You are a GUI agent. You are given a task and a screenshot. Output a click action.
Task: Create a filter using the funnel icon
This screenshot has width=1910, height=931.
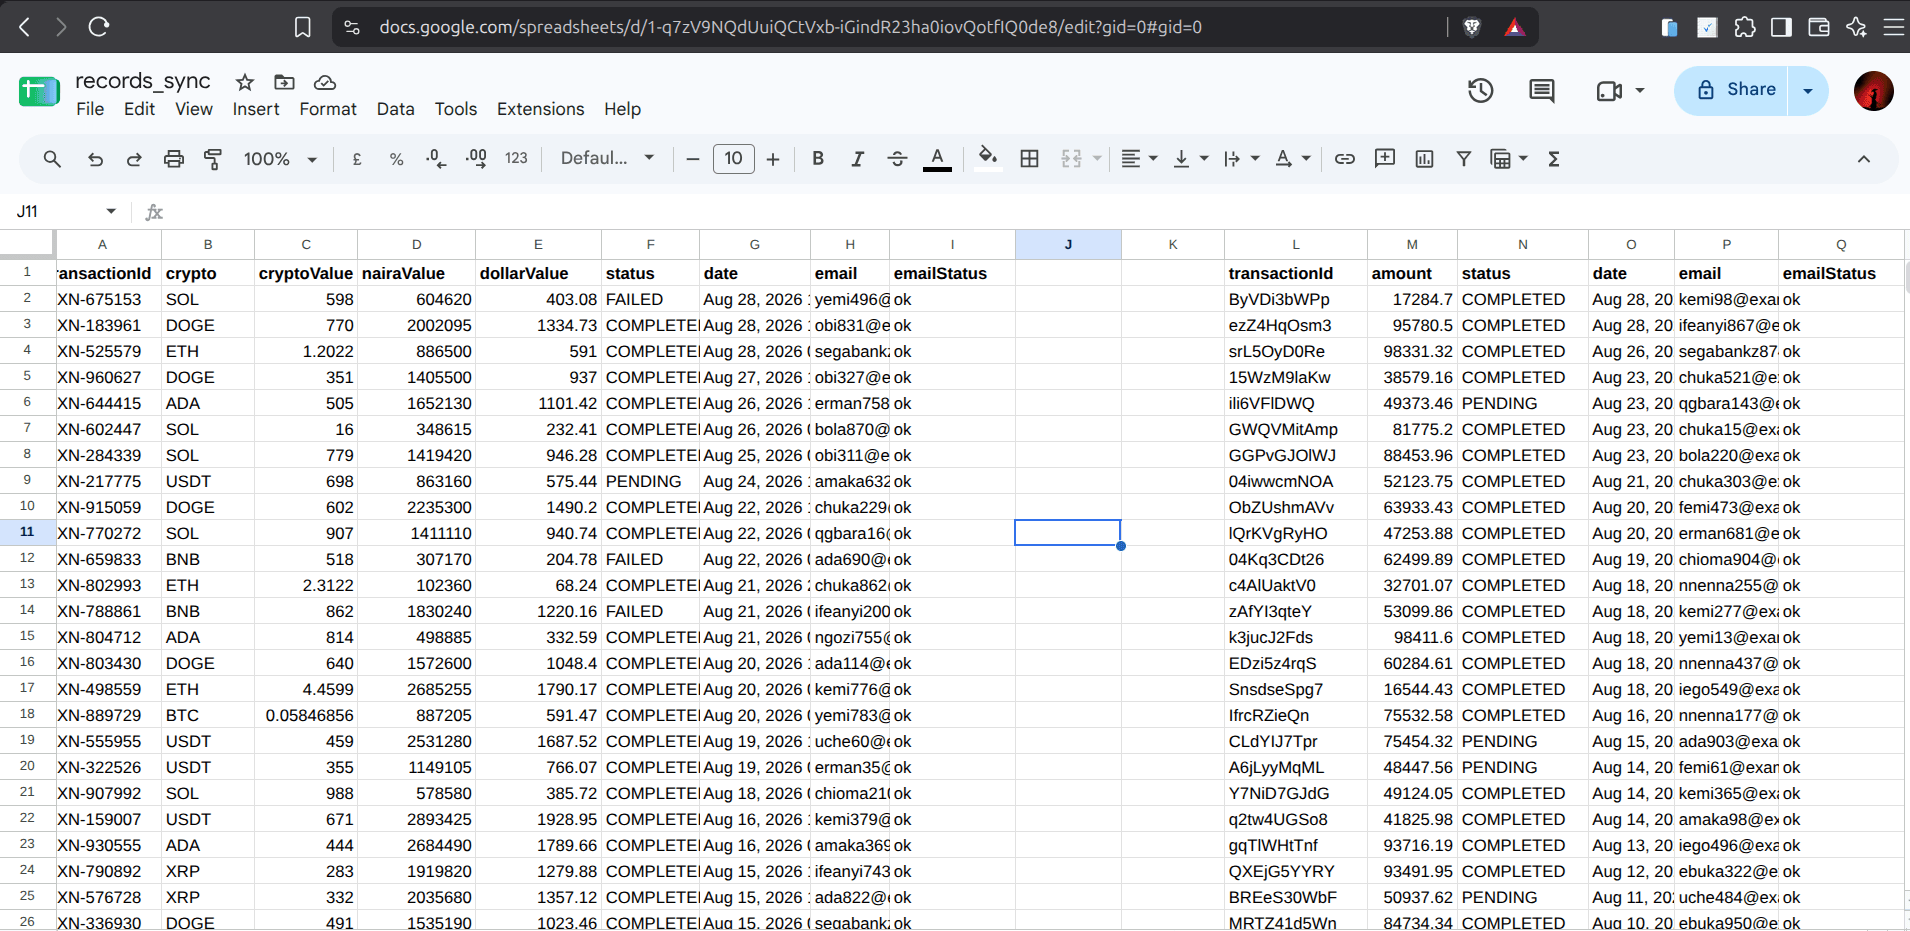(1464, 159)
